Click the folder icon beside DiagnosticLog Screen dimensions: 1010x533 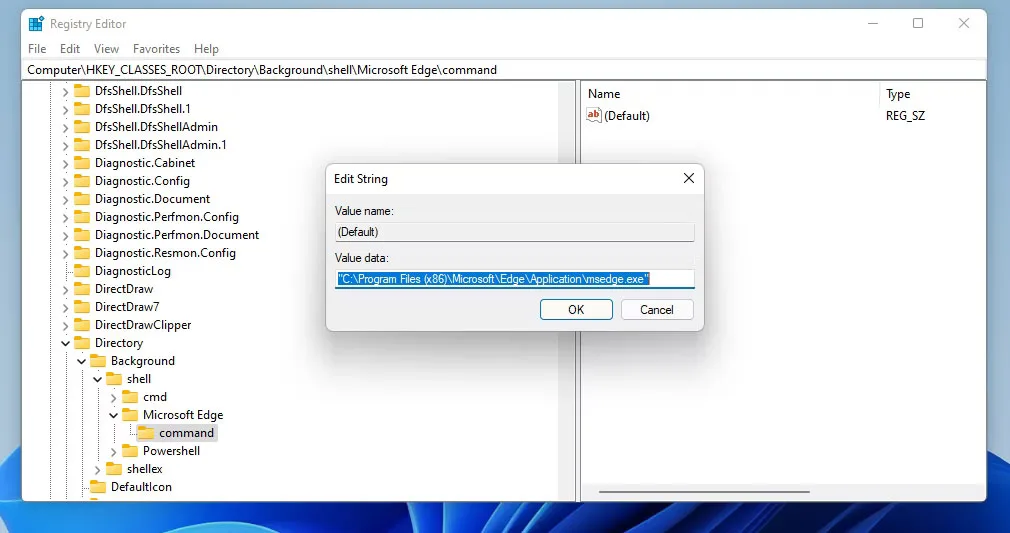click(82, 271)
